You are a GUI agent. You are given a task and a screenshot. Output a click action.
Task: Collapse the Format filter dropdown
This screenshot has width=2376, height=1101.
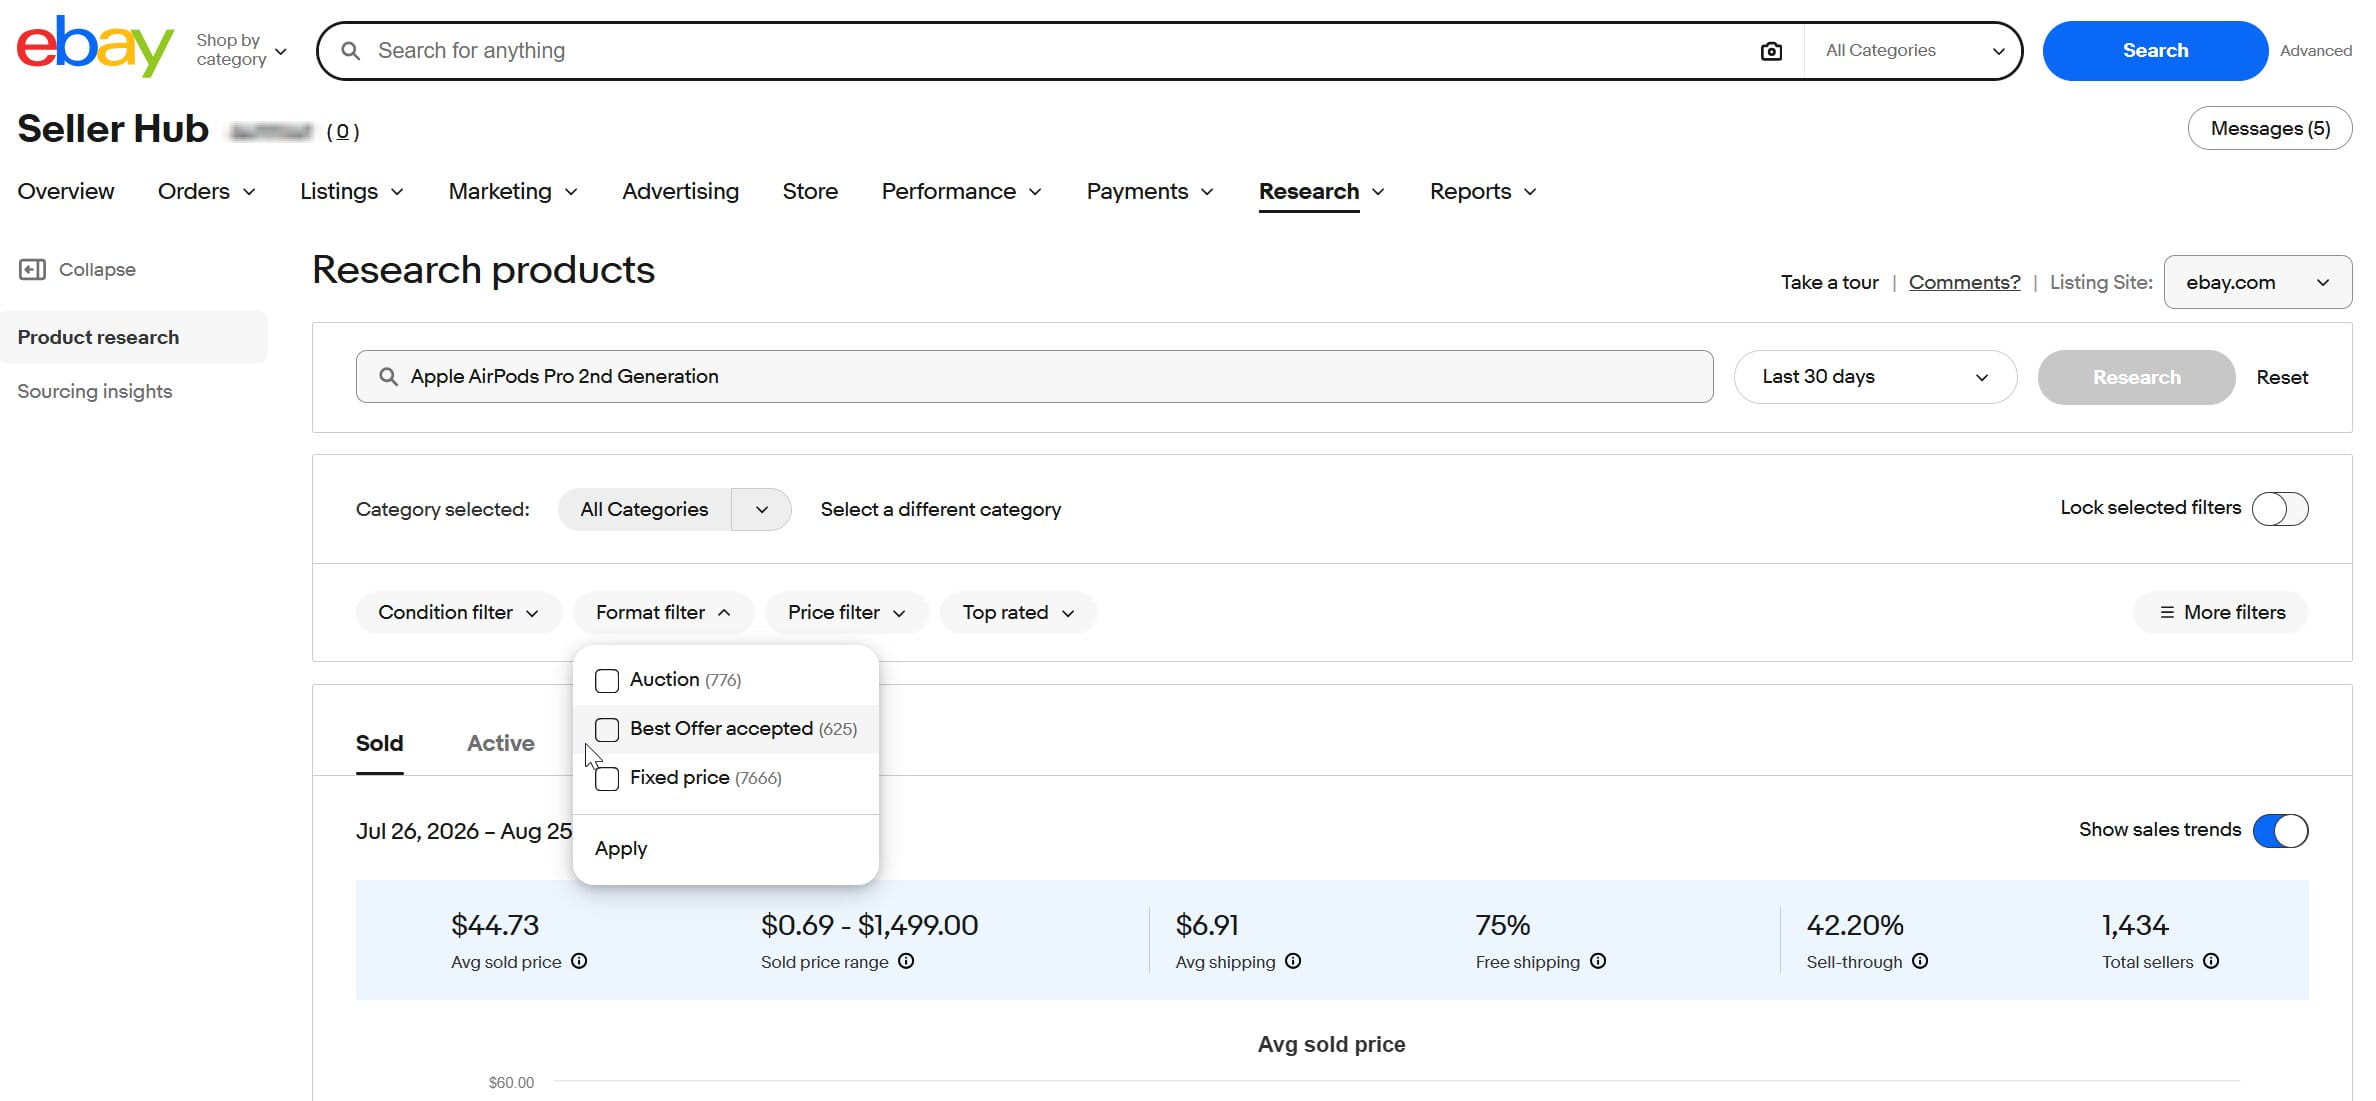pyautogui.click(x=663, y=612)
